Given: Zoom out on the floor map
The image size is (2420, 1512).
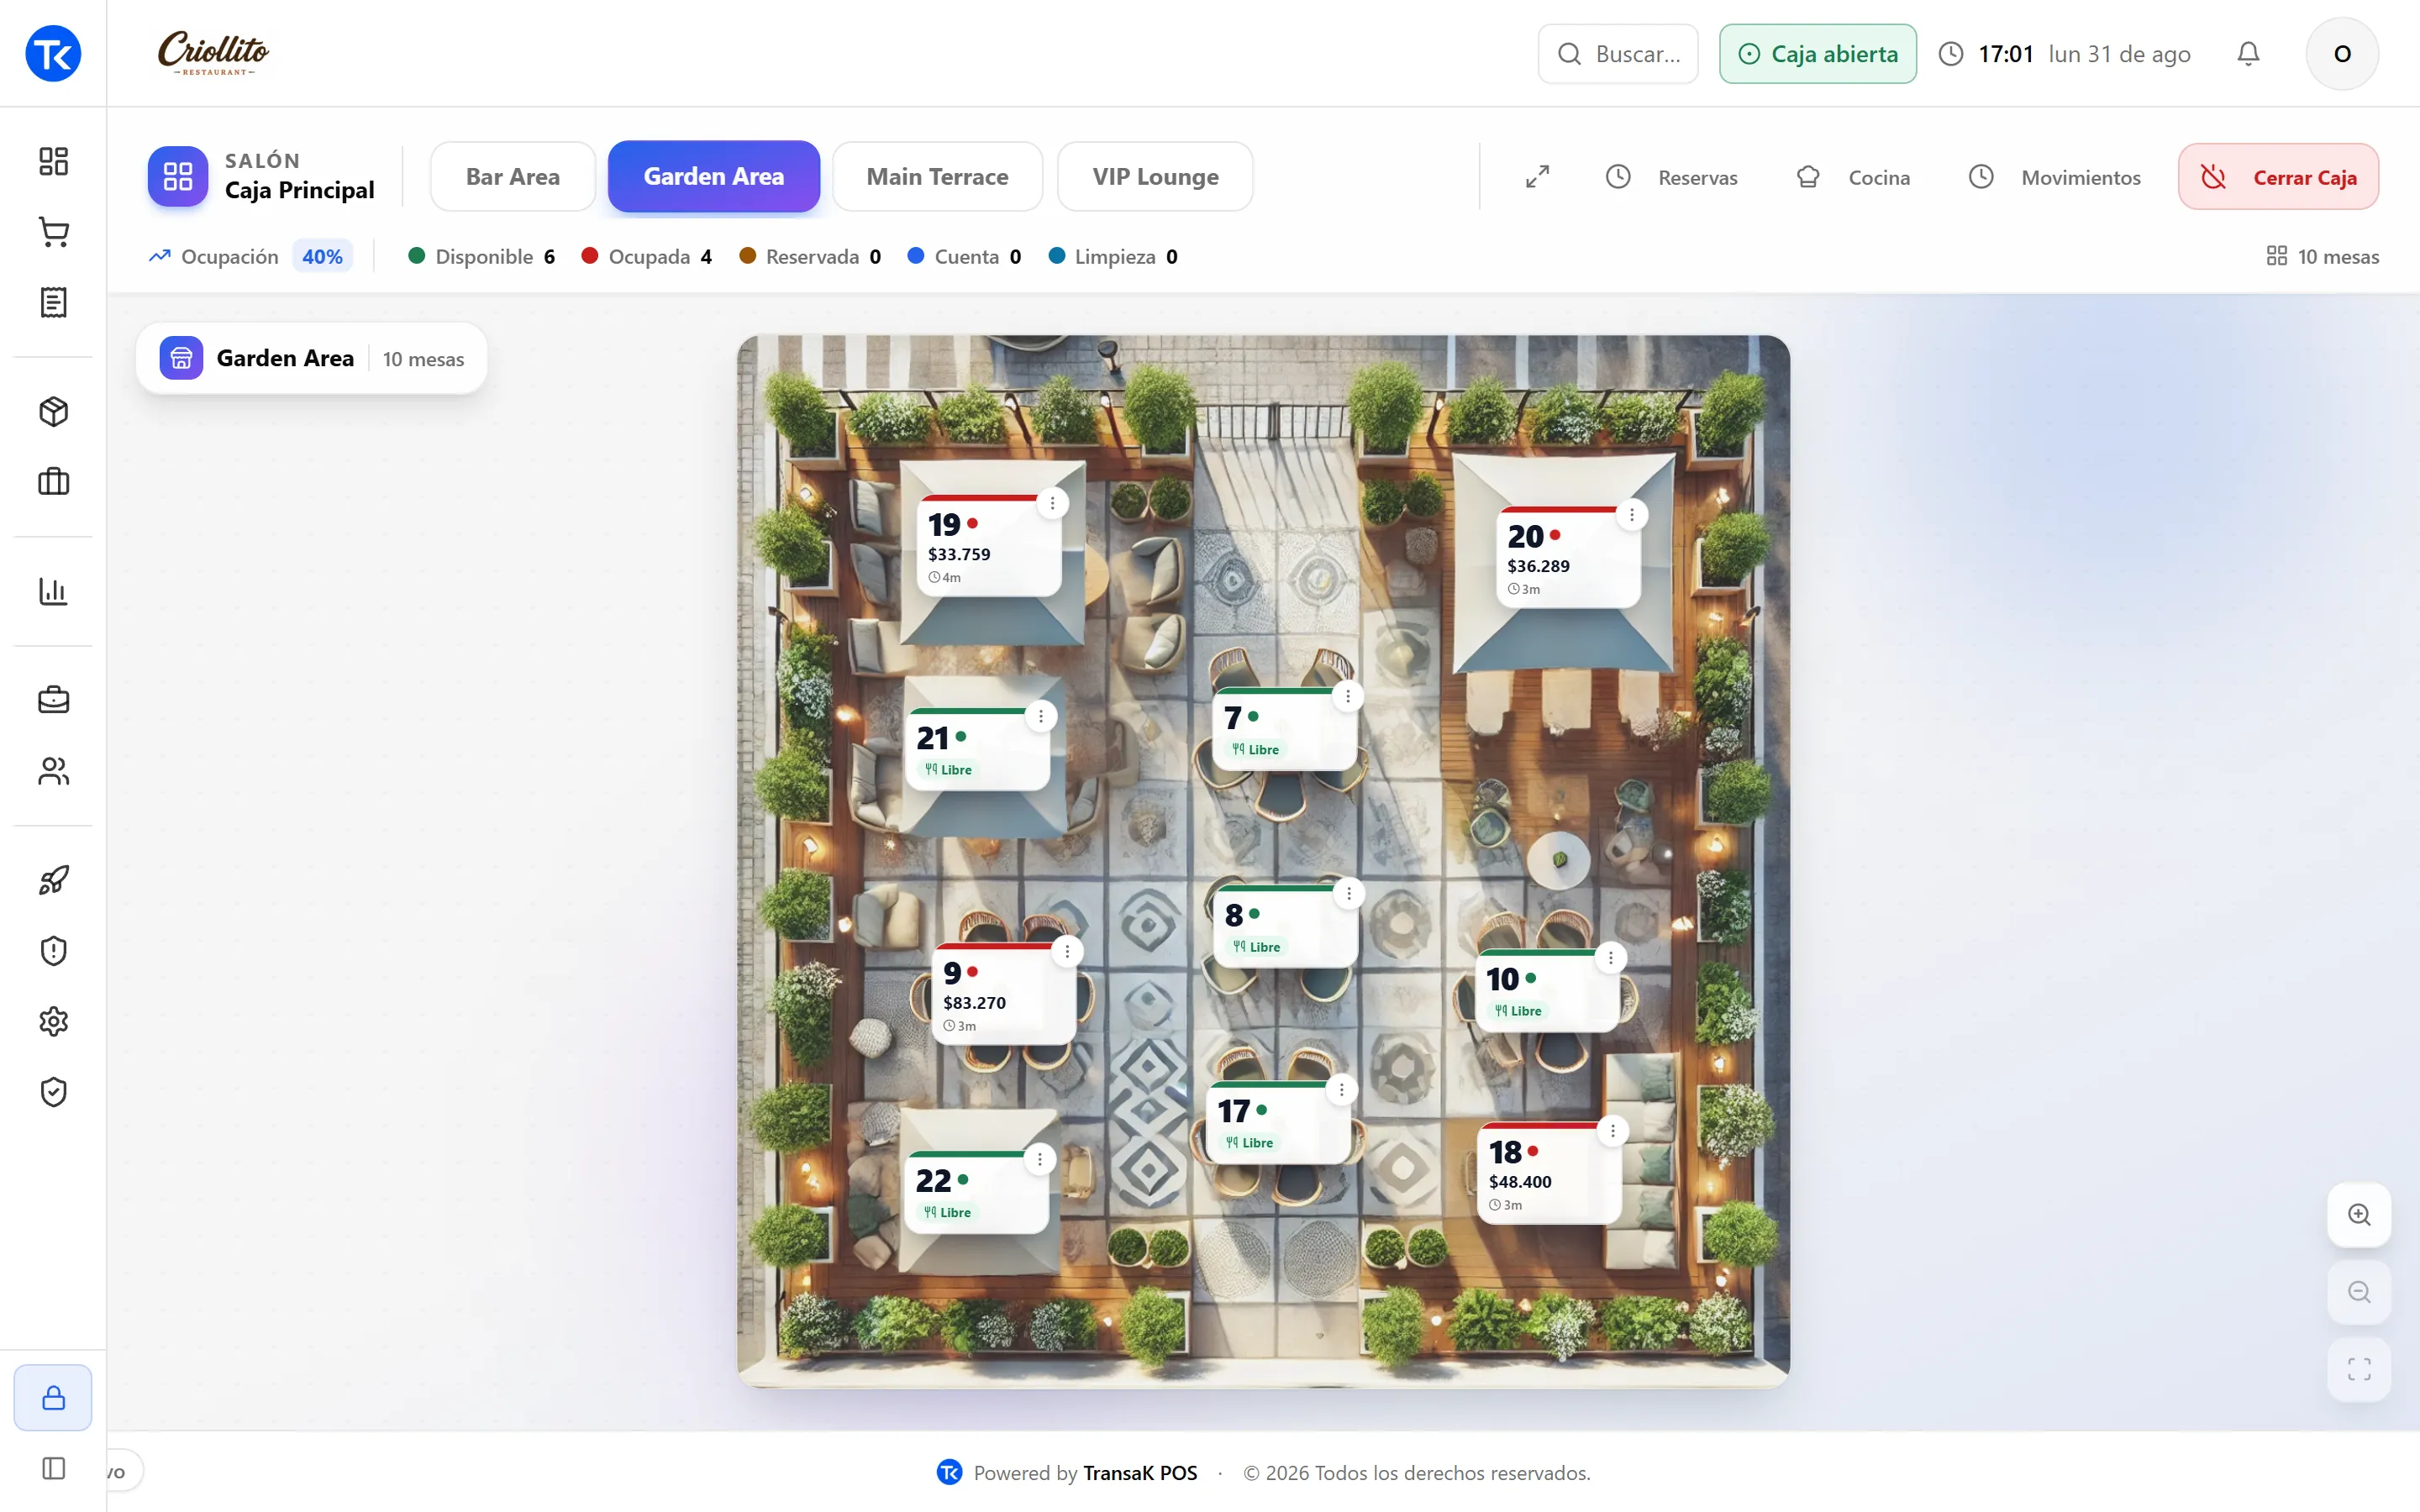Looking at the screenshot, I should 2359,1291.
